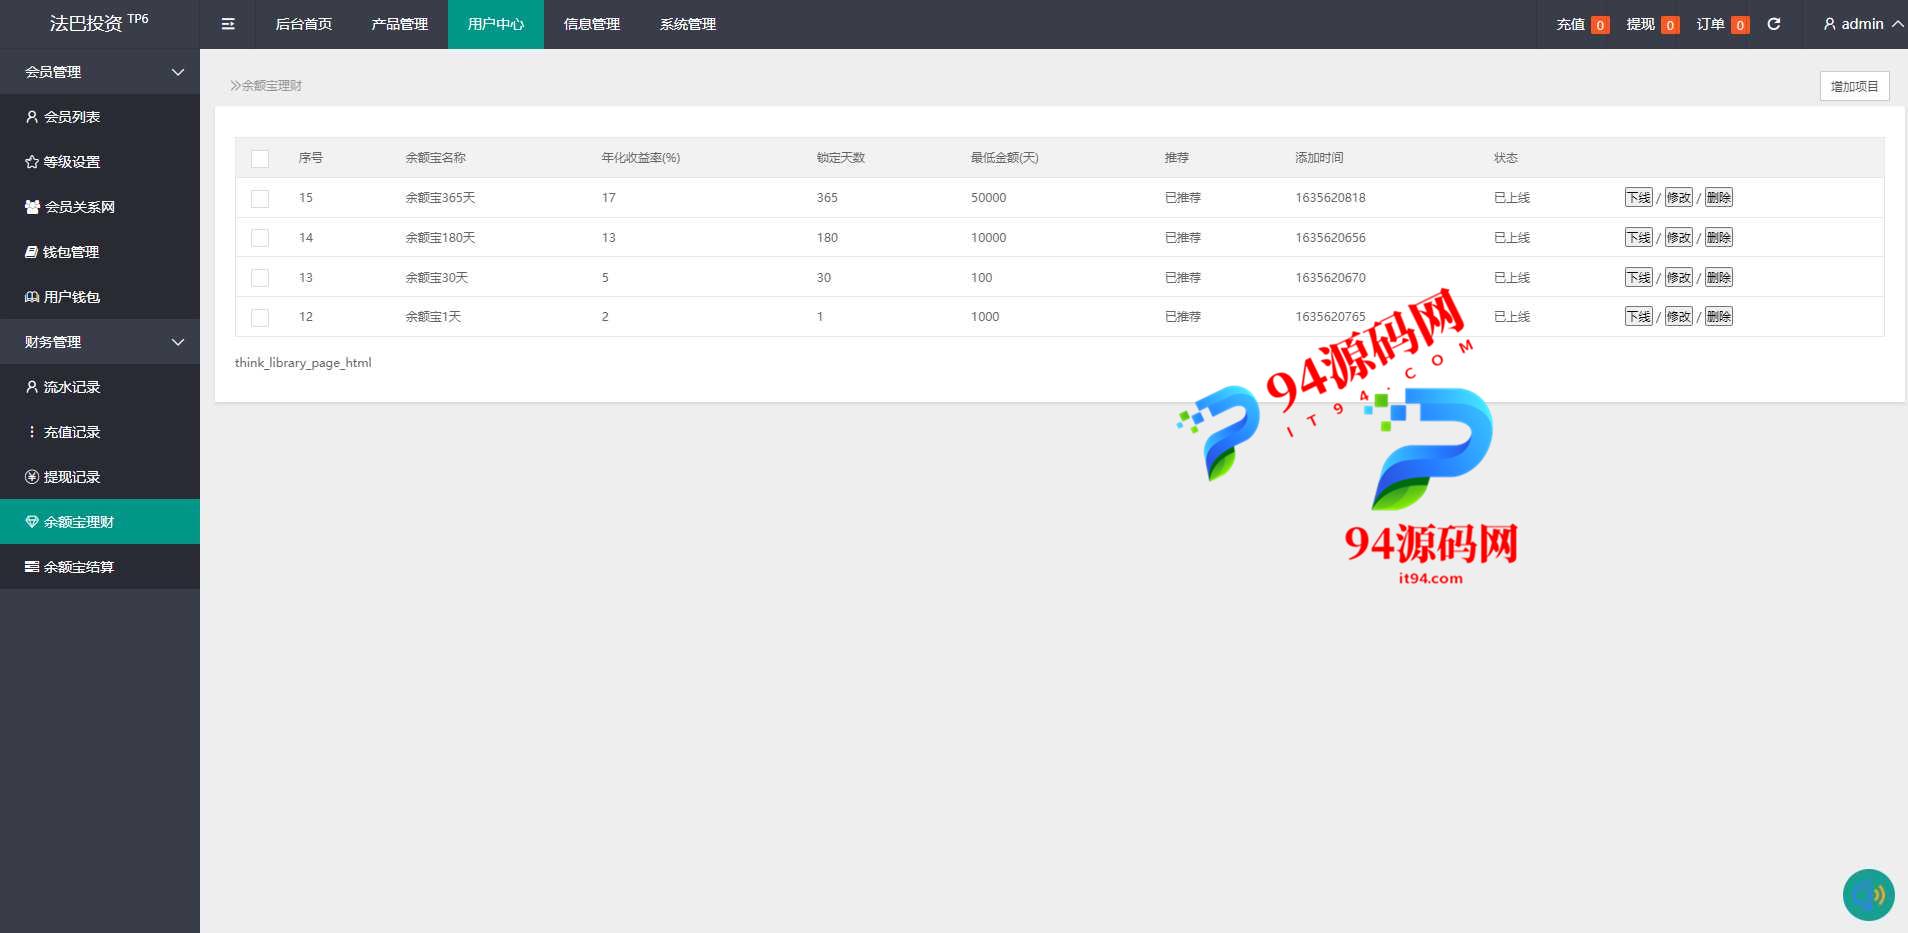
Task: Click the think_library_page_html text
Action: click(x=303, y=363)
